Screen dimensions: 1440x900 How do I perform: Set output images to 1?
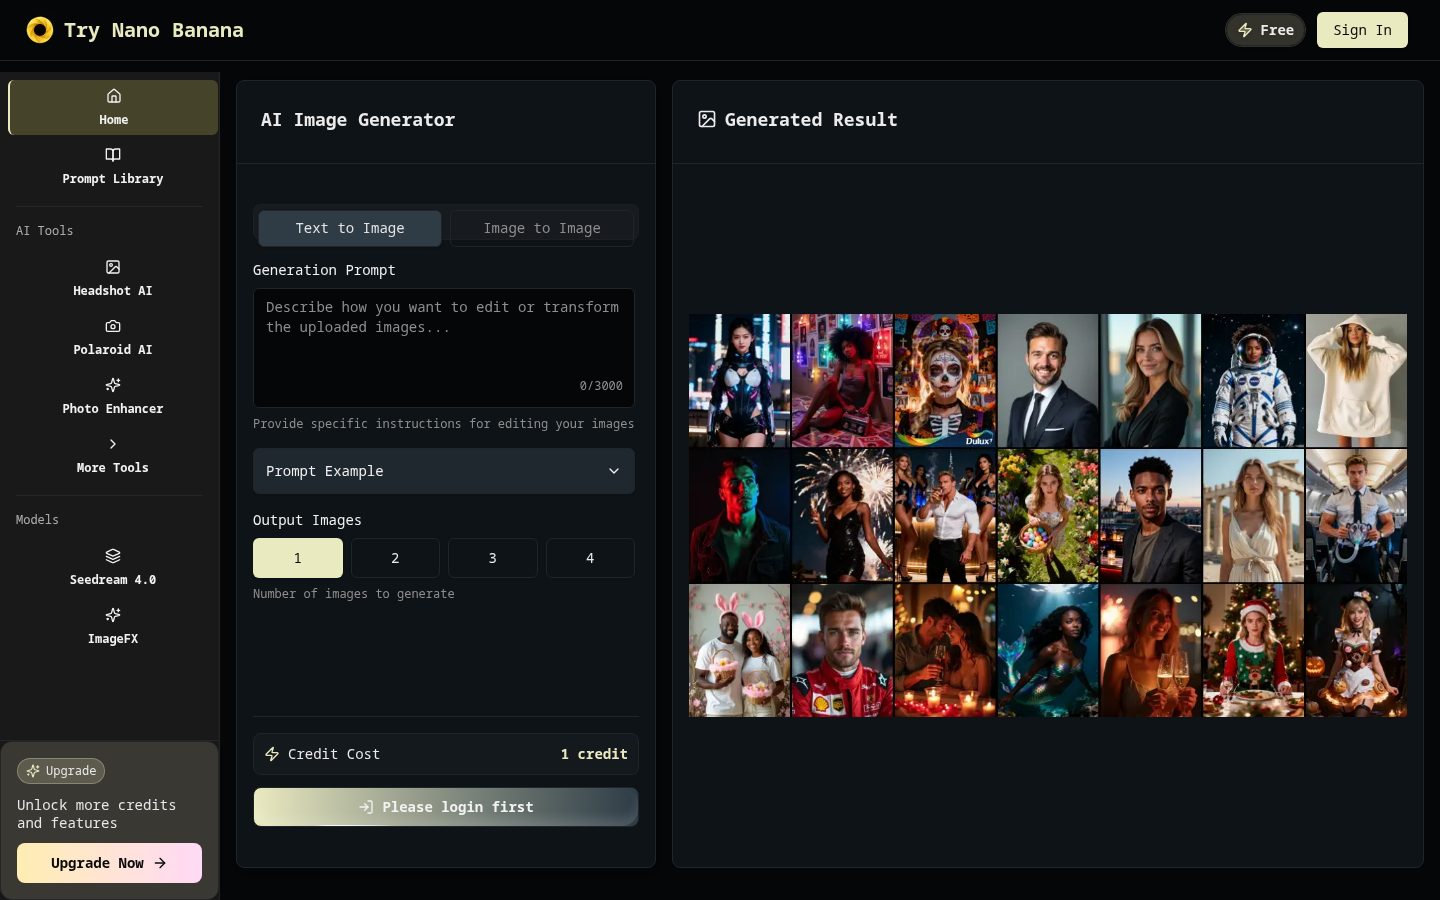(x=298, y=558)
